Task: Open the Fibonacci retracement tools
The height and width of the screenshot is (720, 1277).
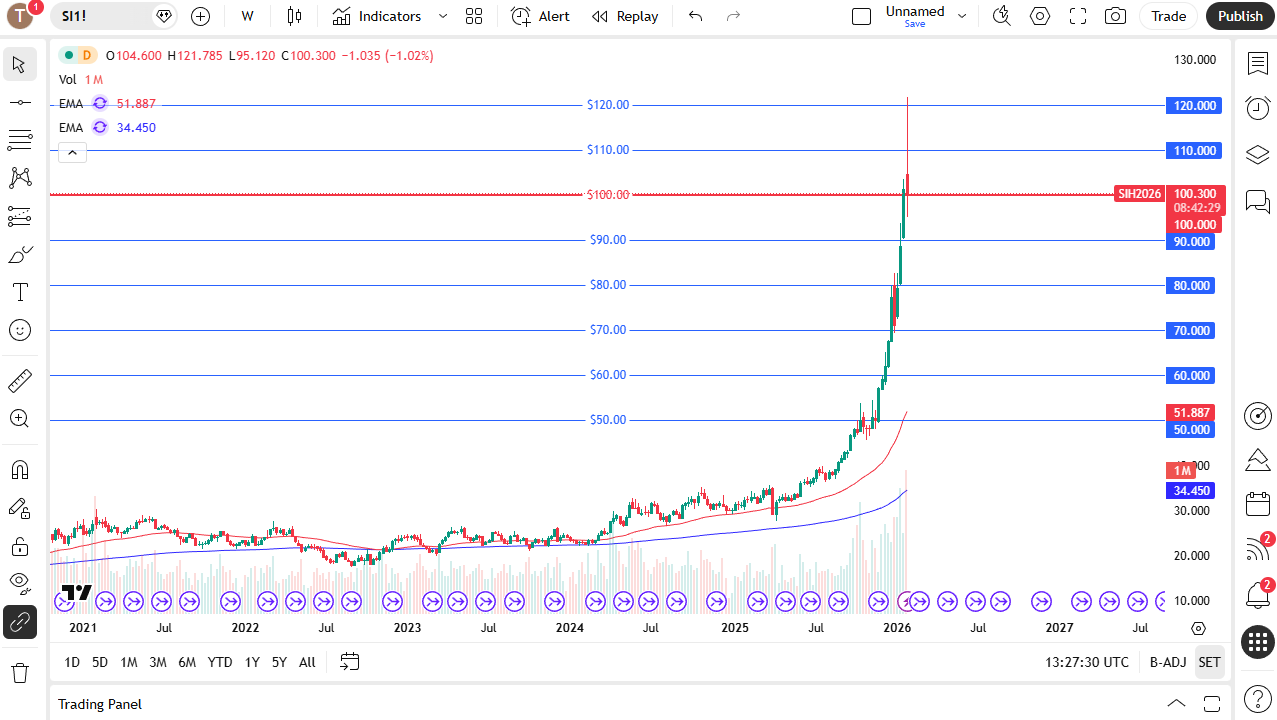Action: click(x=19, y=140)
